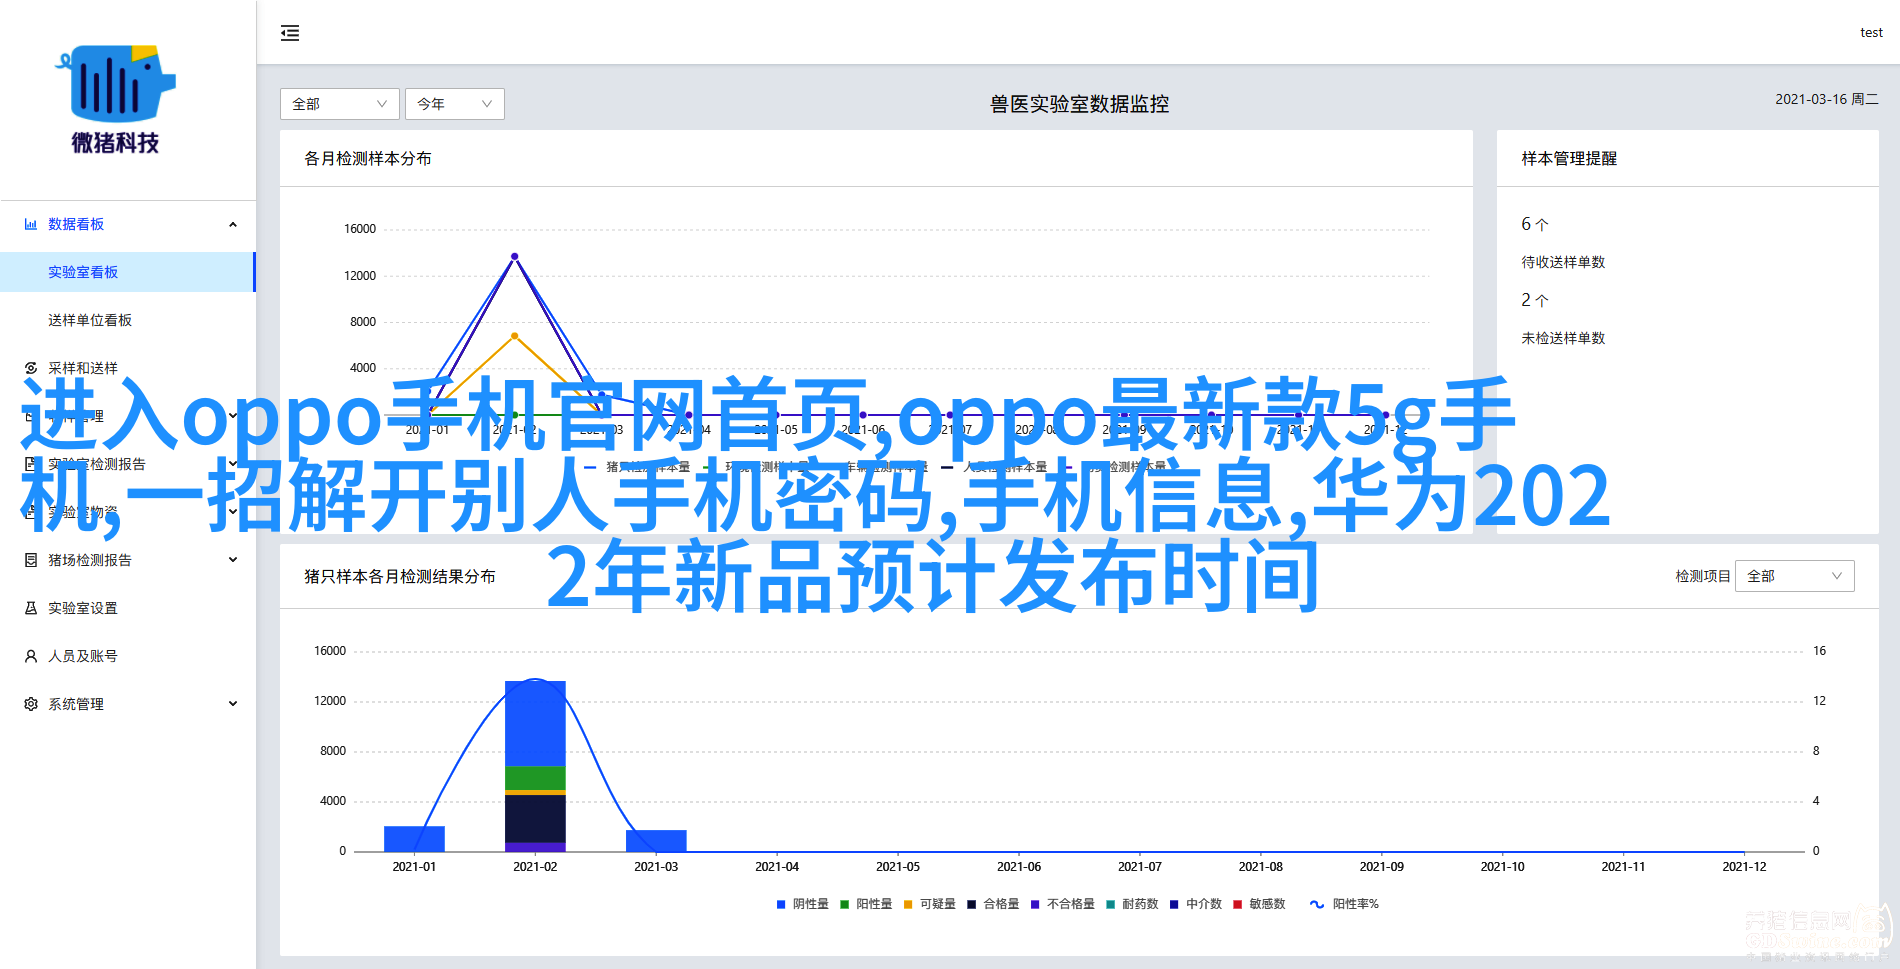Screen dimensions: 1900x969
Task: Click the 2021-12 axis label on bar chart
Action: click(x=1744, y=867)
